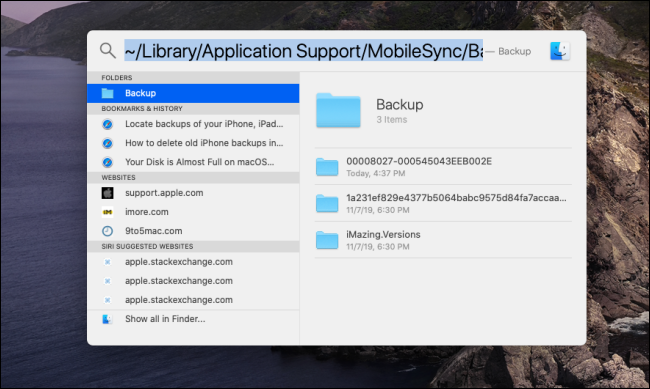Click imore.com website result text
The height and width of the screenshot is (389, 650).
click(x=147, y=212)
